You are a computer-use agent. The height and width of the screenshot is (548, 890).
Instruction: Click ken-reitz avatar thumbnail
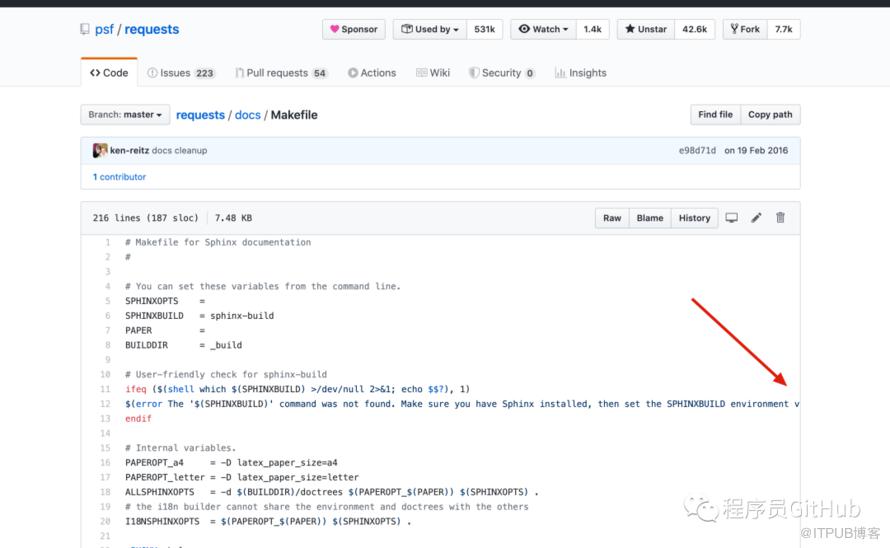coord(100,150)
